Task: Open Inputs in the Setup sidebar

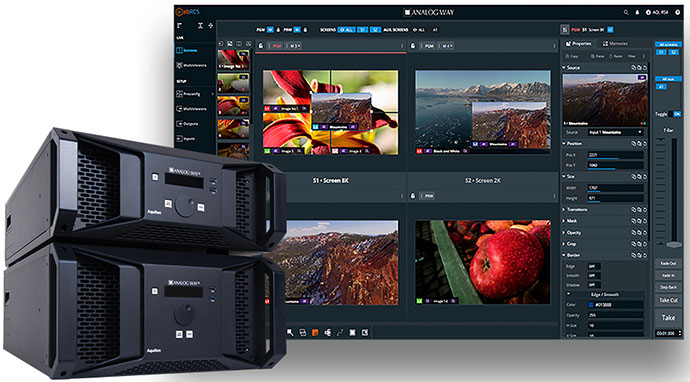Action: (x=186, y=139)
